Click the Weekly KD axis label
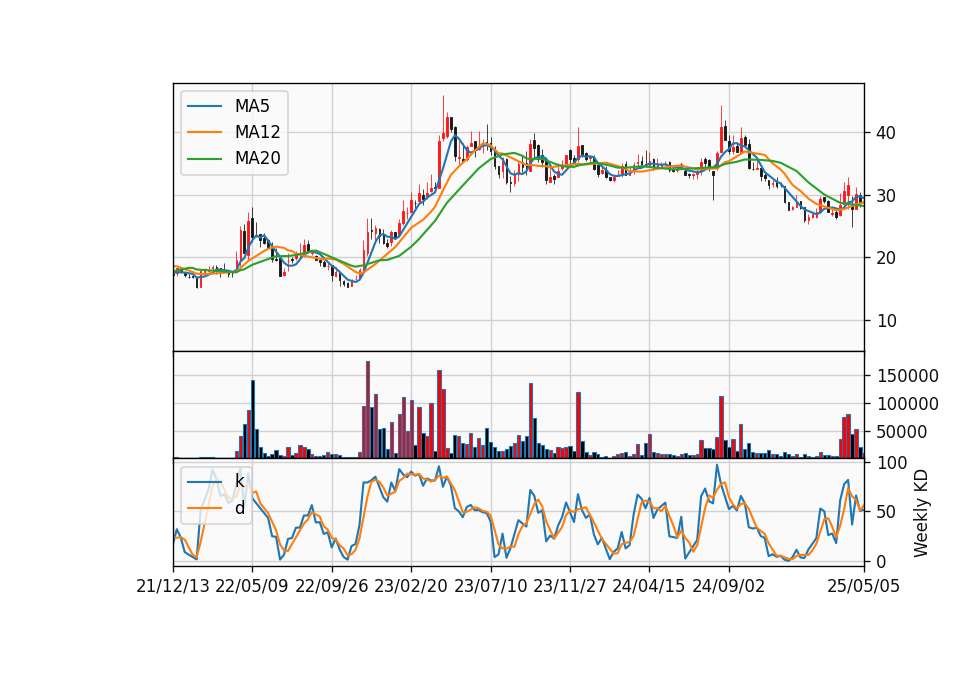The width and height of the screenshot is (960, 690). tap(920, 514)
